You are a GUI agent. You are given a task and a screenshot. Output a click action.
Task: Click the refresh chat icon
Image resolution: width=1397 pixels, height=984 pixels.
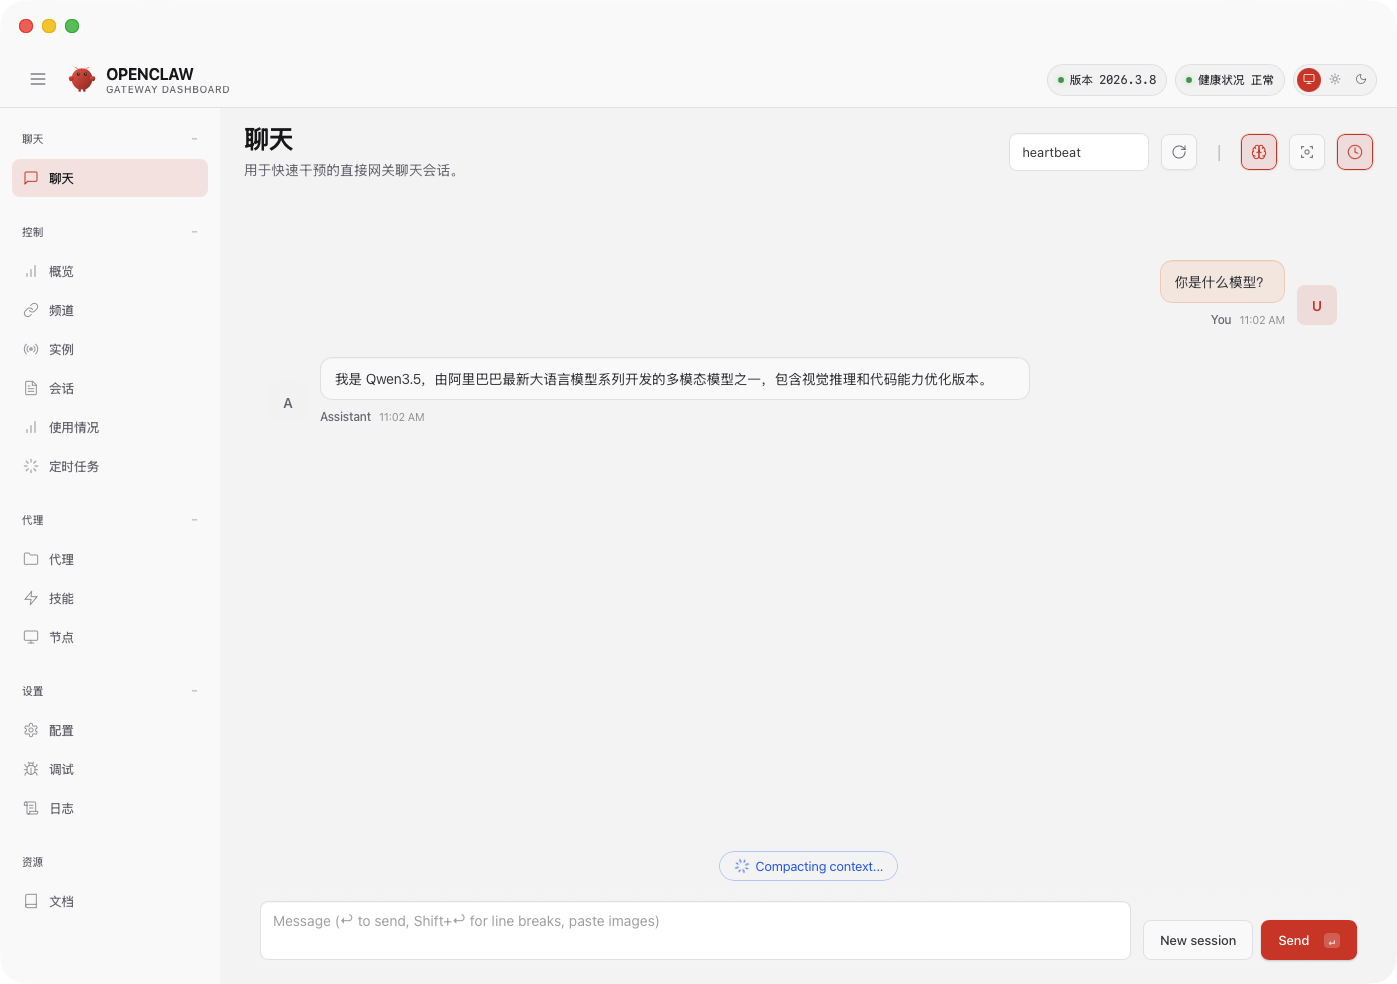pos(1179,152)
